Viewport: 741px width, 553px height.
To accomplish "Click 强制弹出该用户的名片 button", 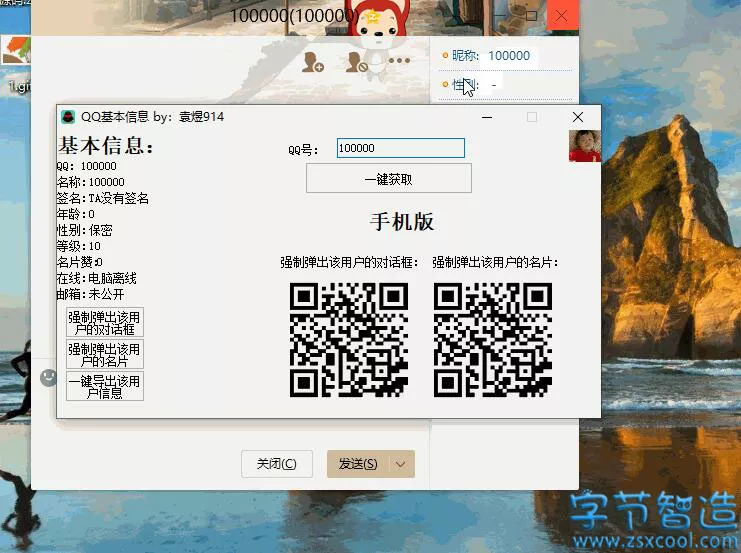I will [x=104, y=354].
